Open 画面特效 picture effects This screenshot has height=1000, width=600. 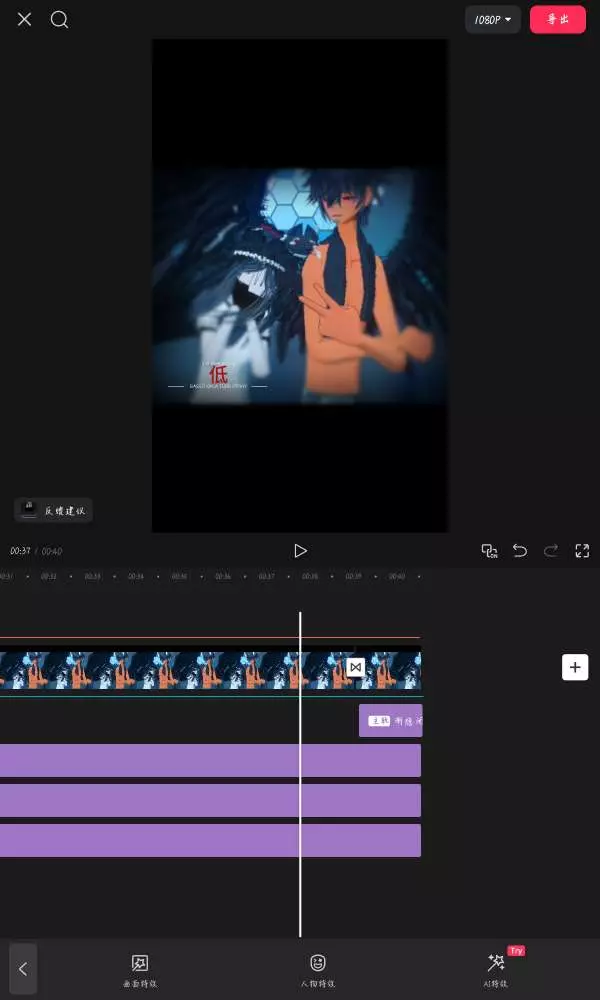[140, 971]
